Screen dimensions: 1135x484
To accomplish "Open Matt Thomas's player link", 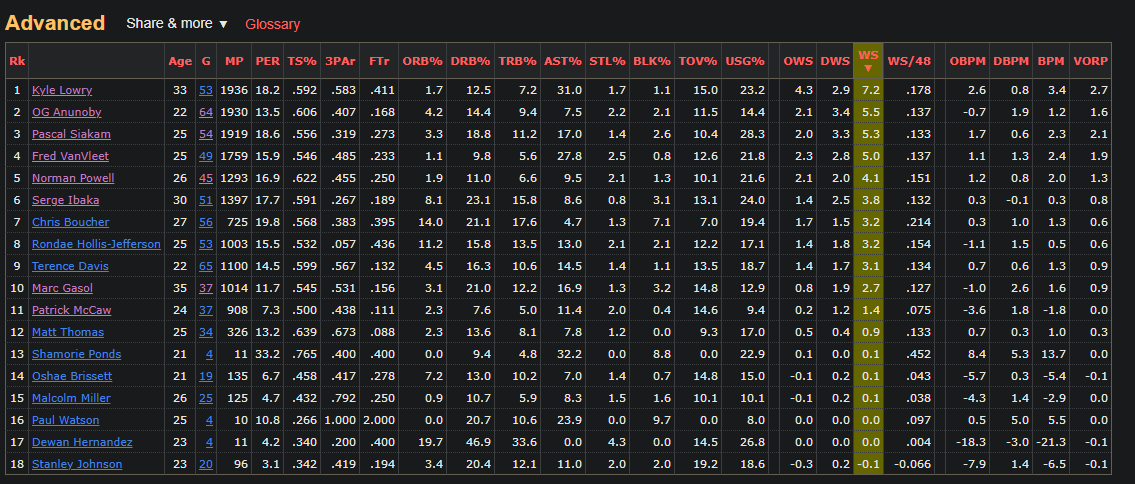I will click(x=68, y=332).
